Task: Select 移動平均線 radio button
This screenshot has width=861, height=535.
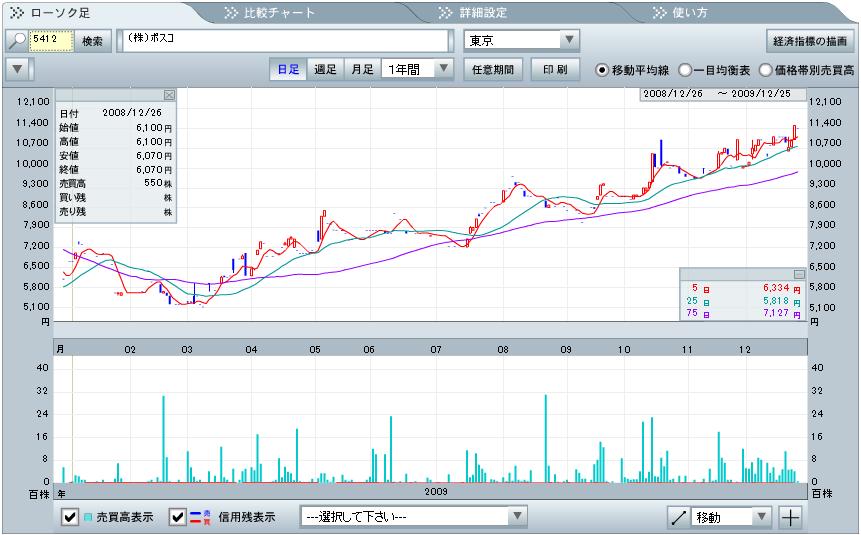Action: pos(602,70)
